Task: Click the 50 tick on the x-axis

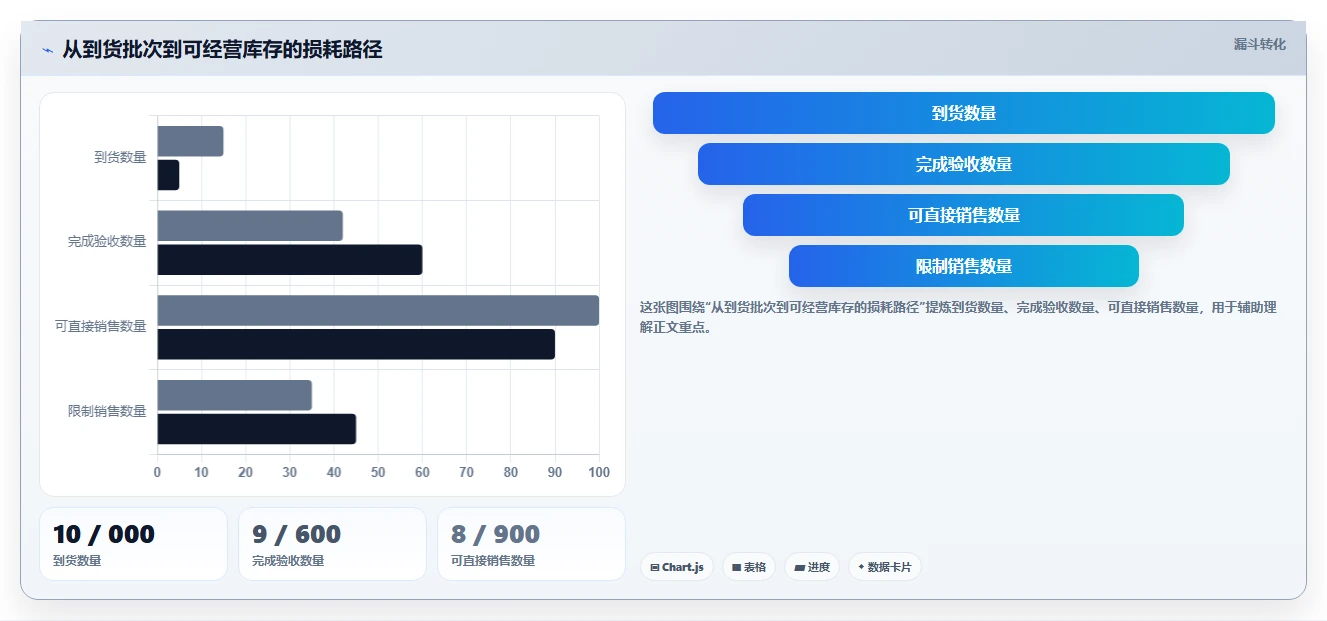Action: click(378, 472)
